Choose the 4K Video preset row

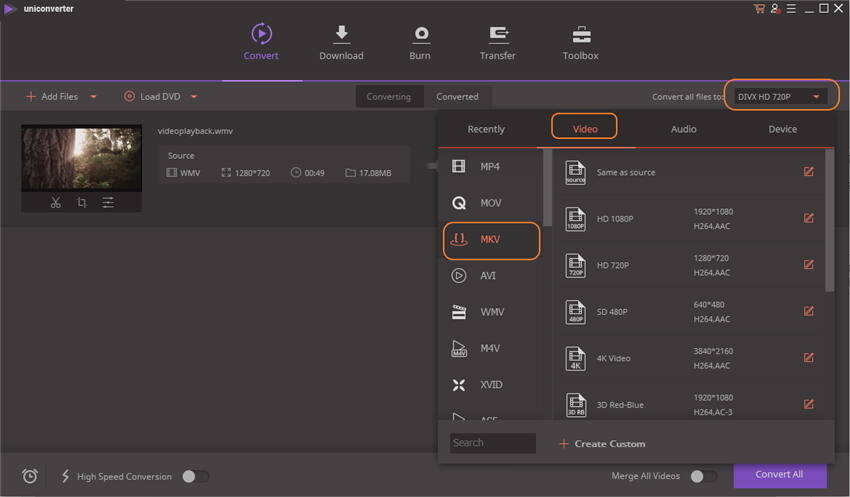coord(689,358)
